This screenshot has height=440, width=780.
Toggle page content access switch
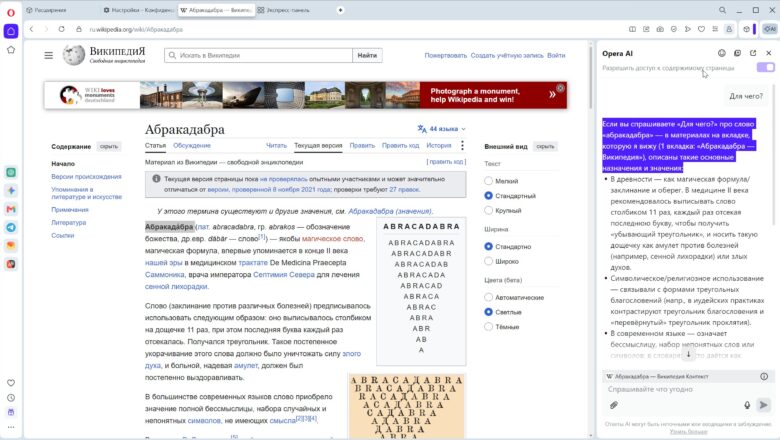click(x=766, y=67)
